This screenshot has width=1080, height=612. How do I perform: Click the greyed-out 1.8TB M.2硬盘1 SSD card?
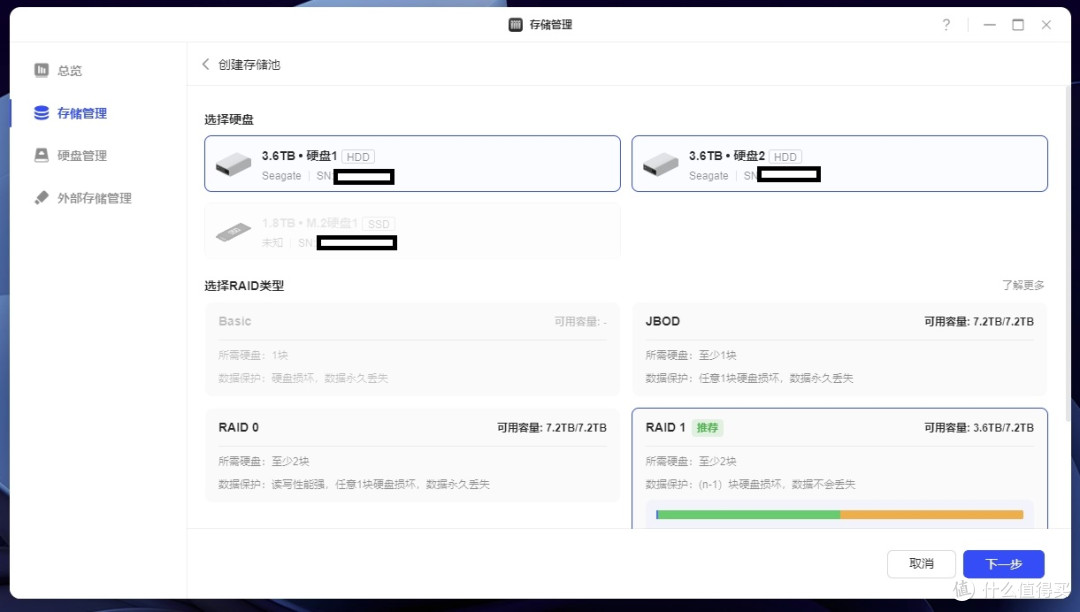pos(412,231)
